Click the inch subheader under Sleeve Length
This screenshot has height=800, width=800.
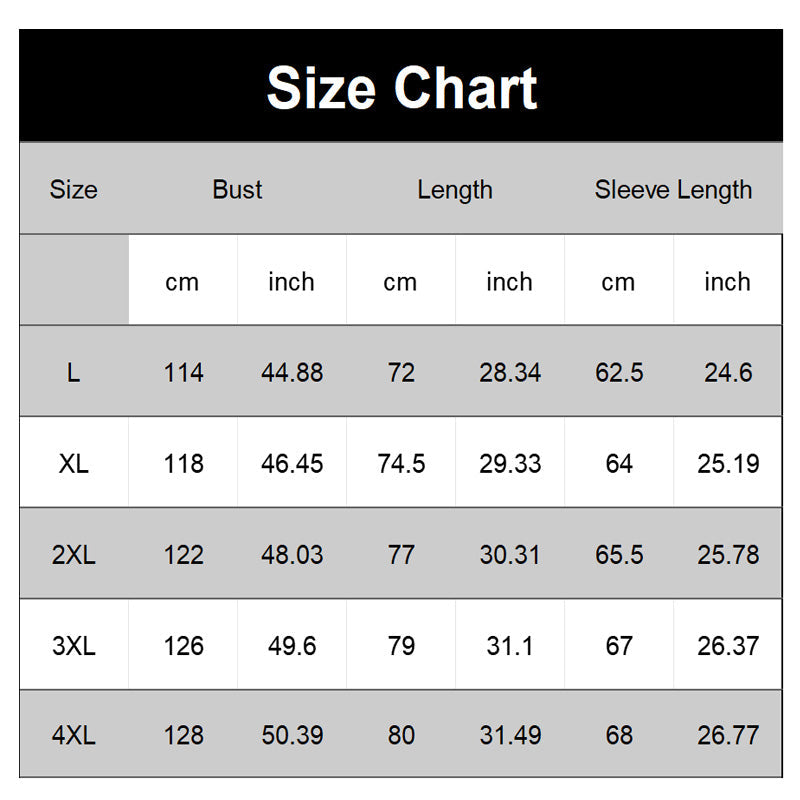coord(727,282)
